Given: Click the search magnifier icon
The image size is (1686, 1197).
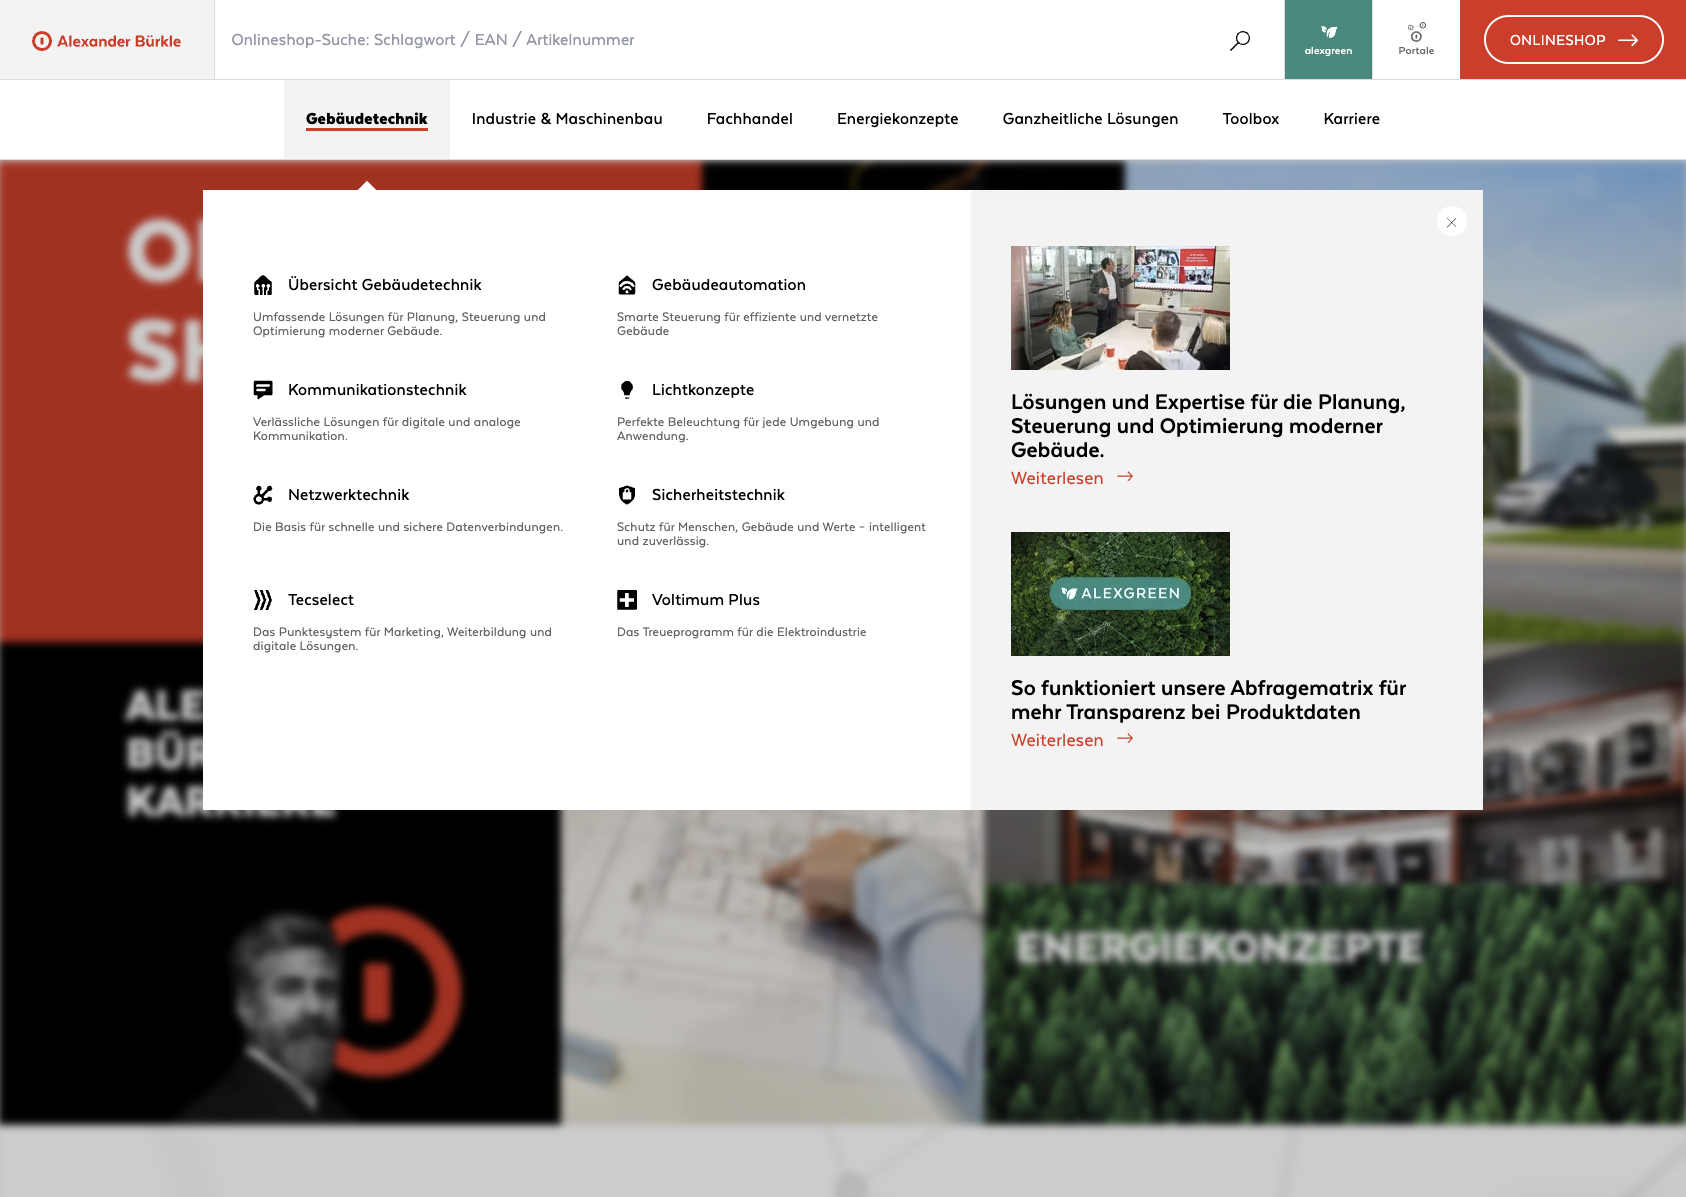Looking at the screenshot, I should (1239, 39).
